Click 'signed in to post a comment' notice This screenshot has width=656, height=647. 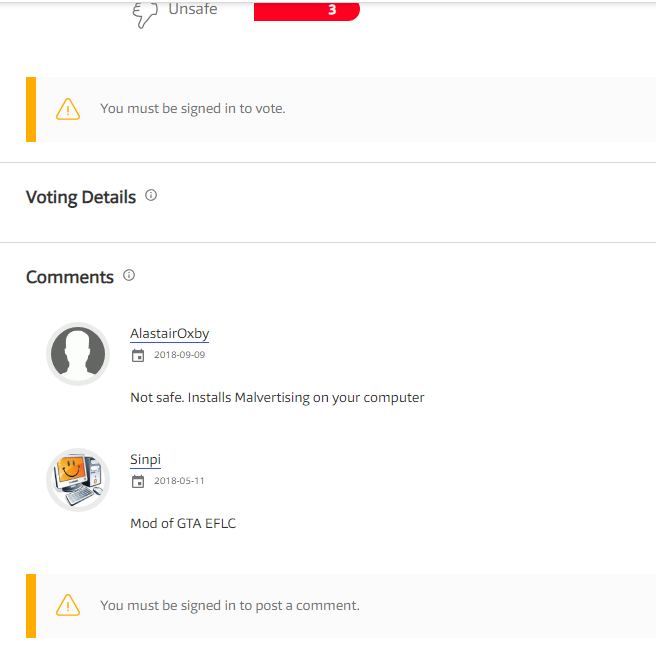(229, 605)
